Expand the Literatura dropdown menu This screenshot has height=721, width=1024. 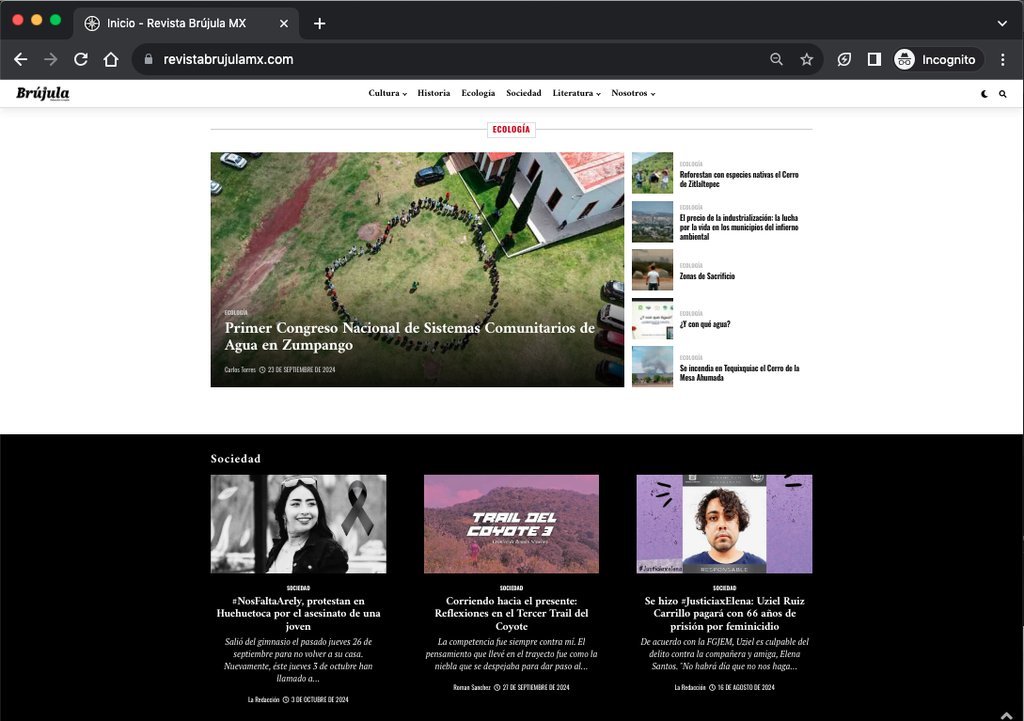(577, 93)
